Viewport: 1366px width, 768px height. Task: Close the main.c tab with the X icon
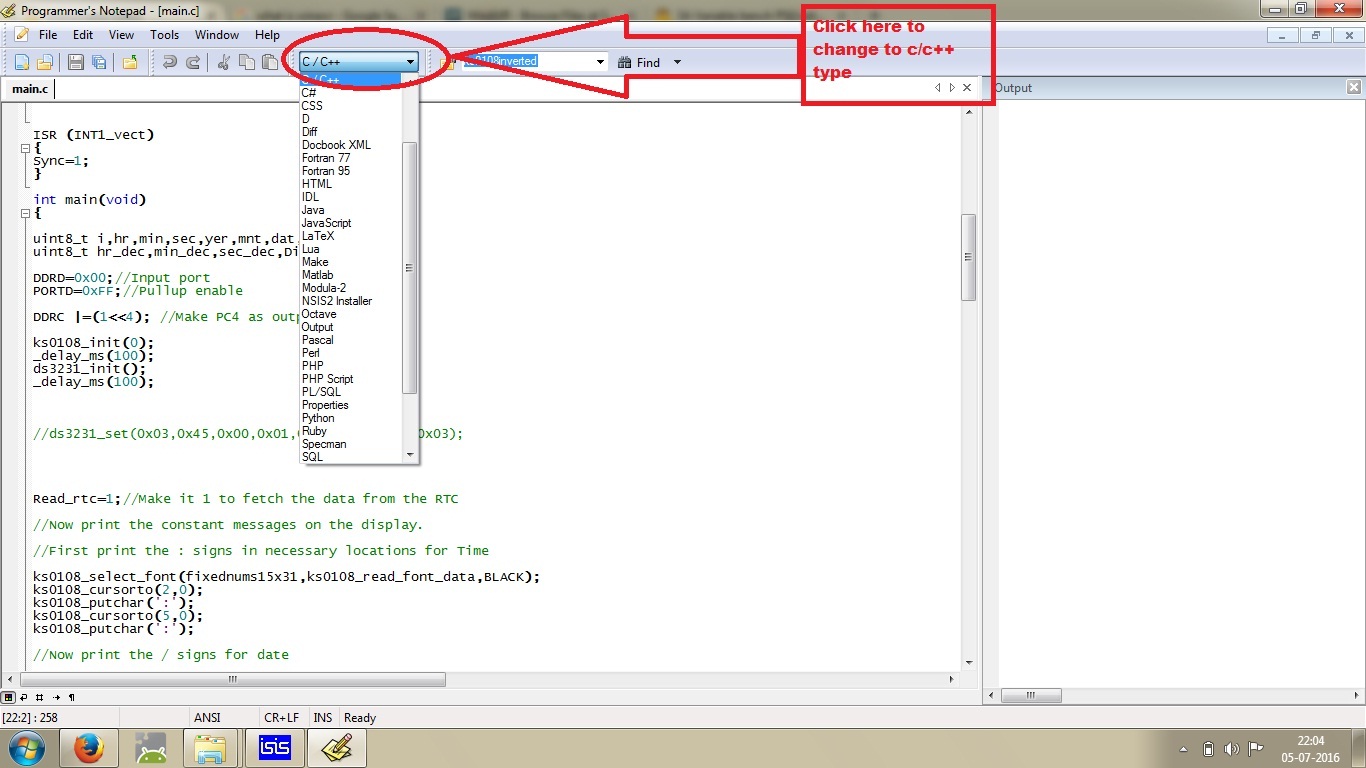(967, 88)
